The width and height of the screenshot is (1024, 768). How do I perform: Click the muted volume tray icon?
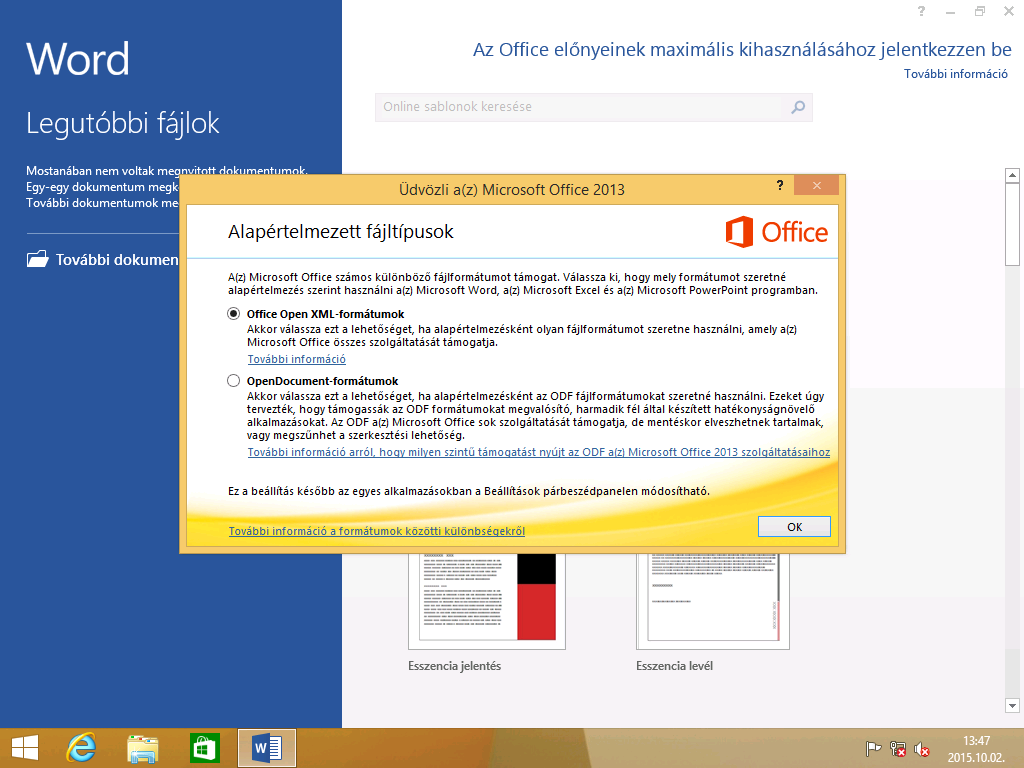coord(921,749)
